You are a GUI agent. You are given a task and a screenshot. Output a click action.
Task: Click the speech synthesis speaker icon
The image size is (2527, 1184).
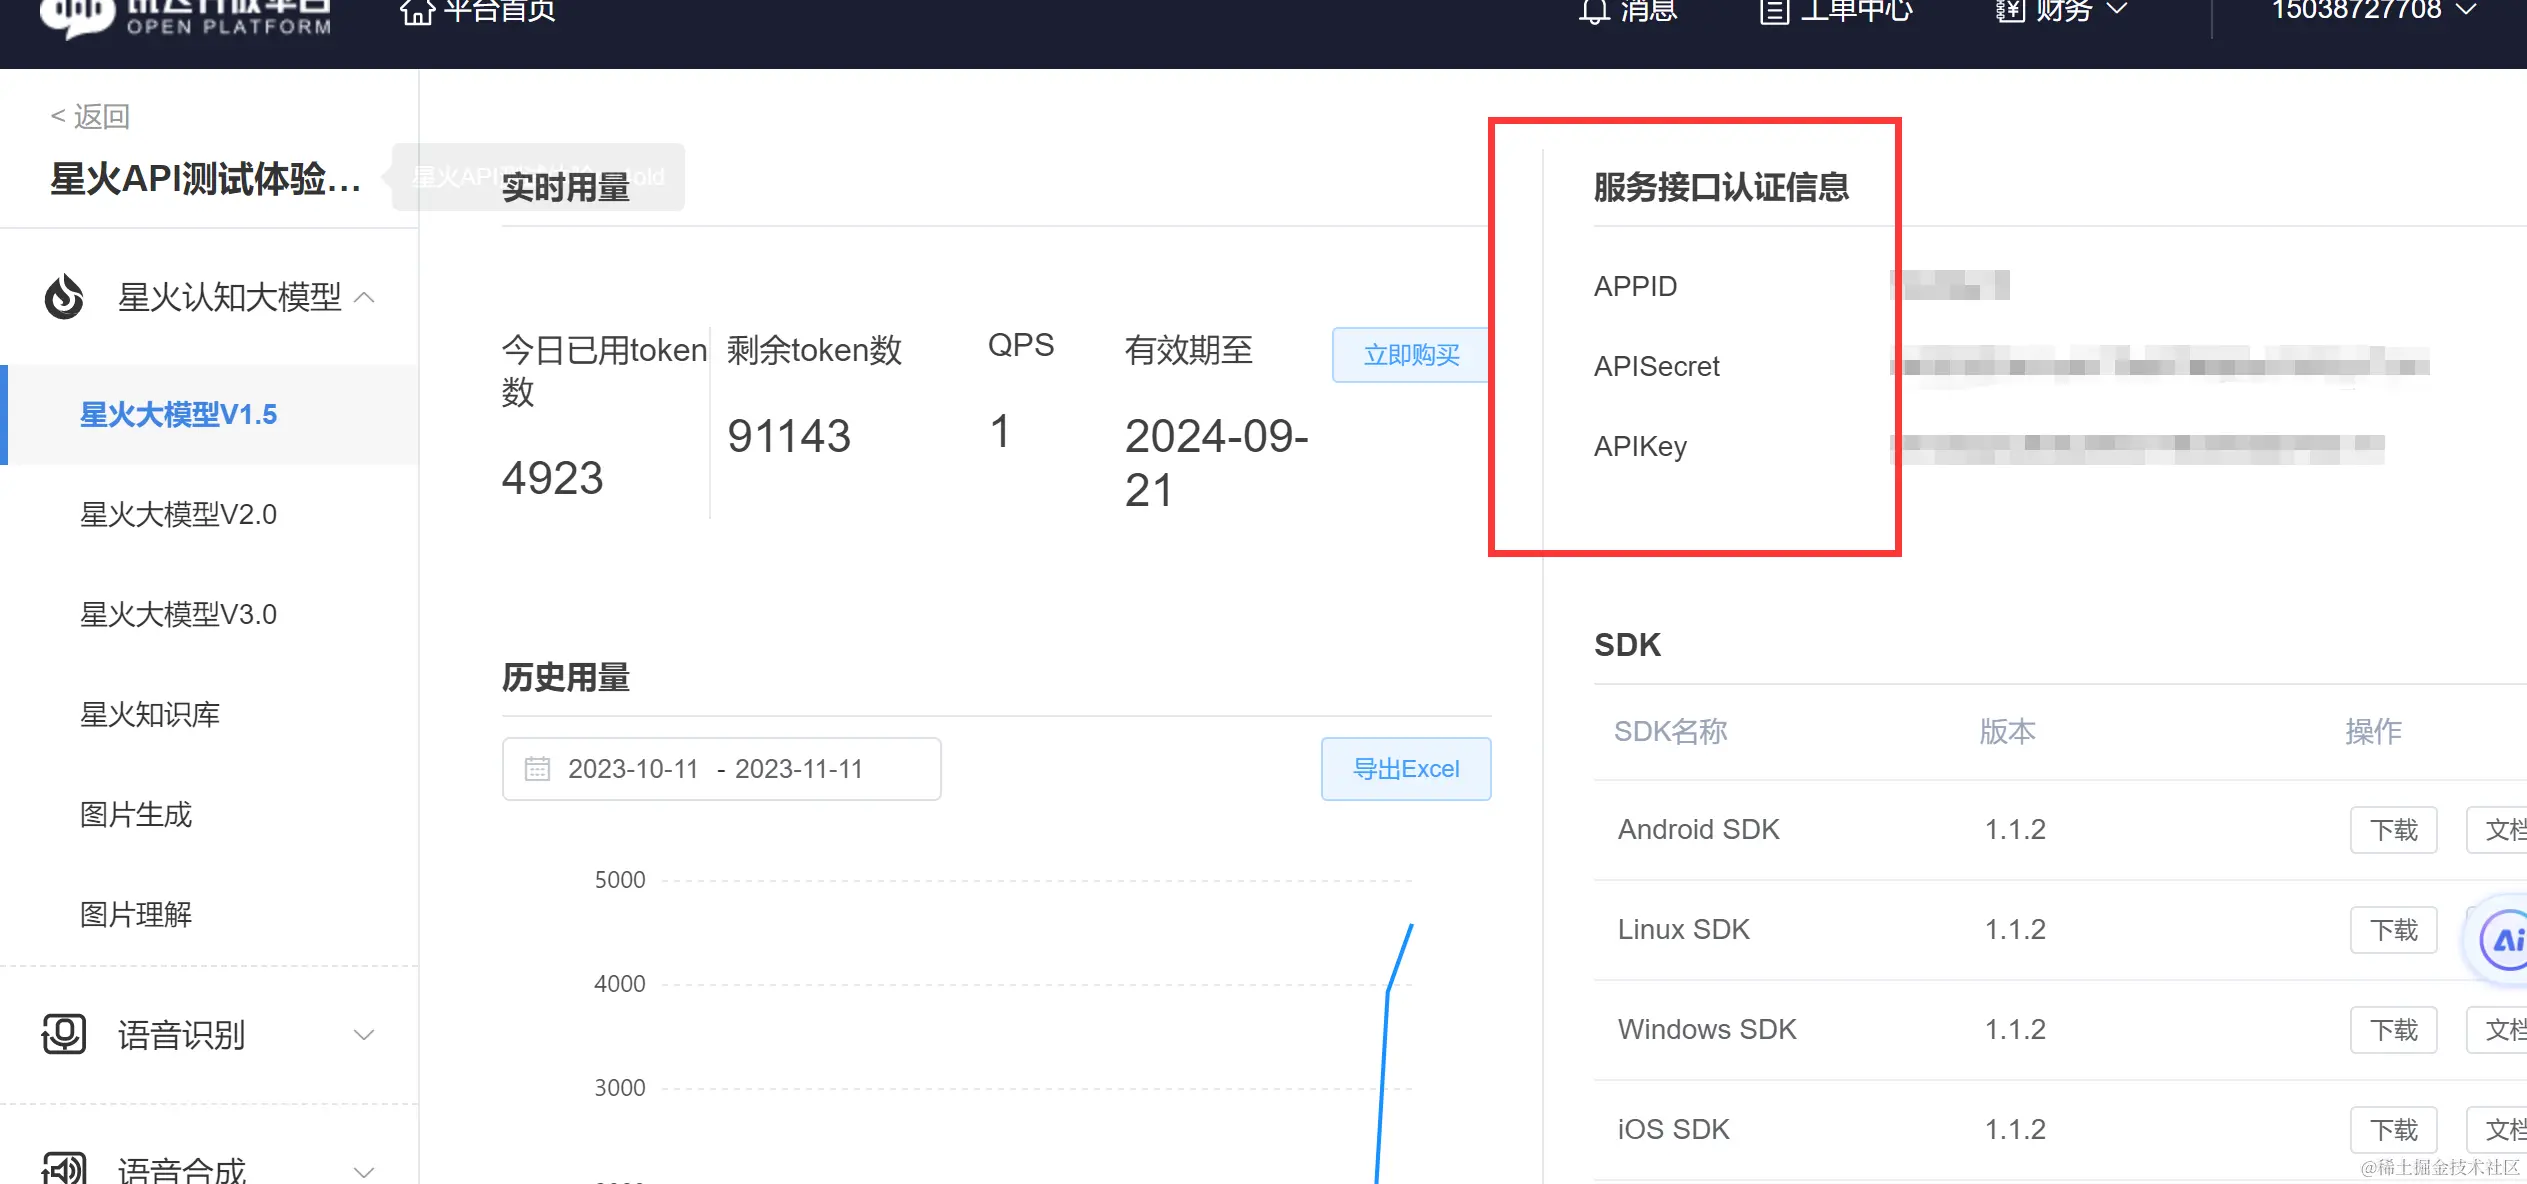(64, 1166)
